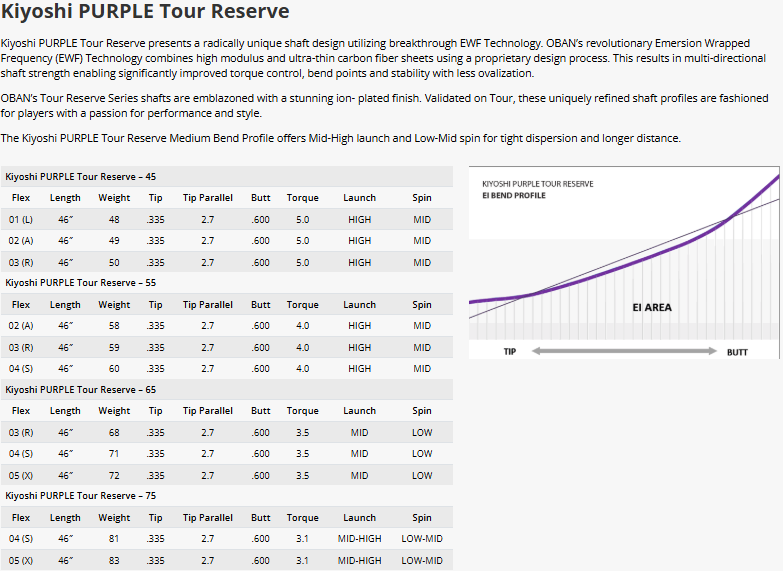Click the Weight header in the 45 table
This screenshot has height=571, width=783.
click(x=114, y=198)
